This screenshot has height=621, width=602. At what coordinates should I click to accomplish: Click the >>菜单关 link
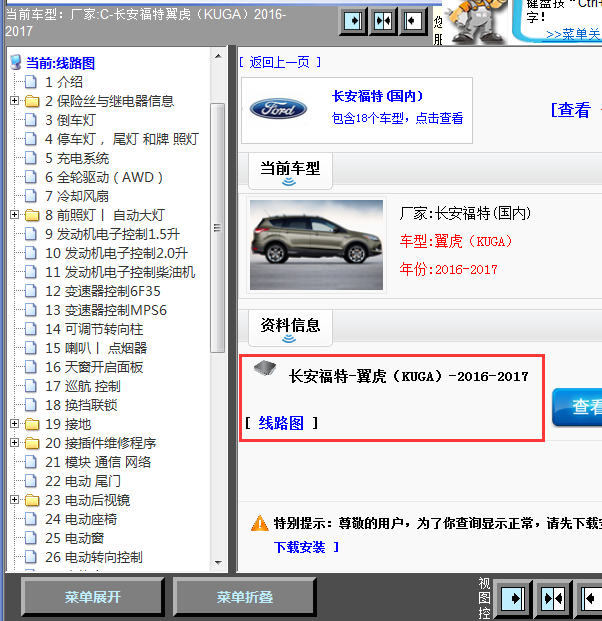(x=573, y=34)
